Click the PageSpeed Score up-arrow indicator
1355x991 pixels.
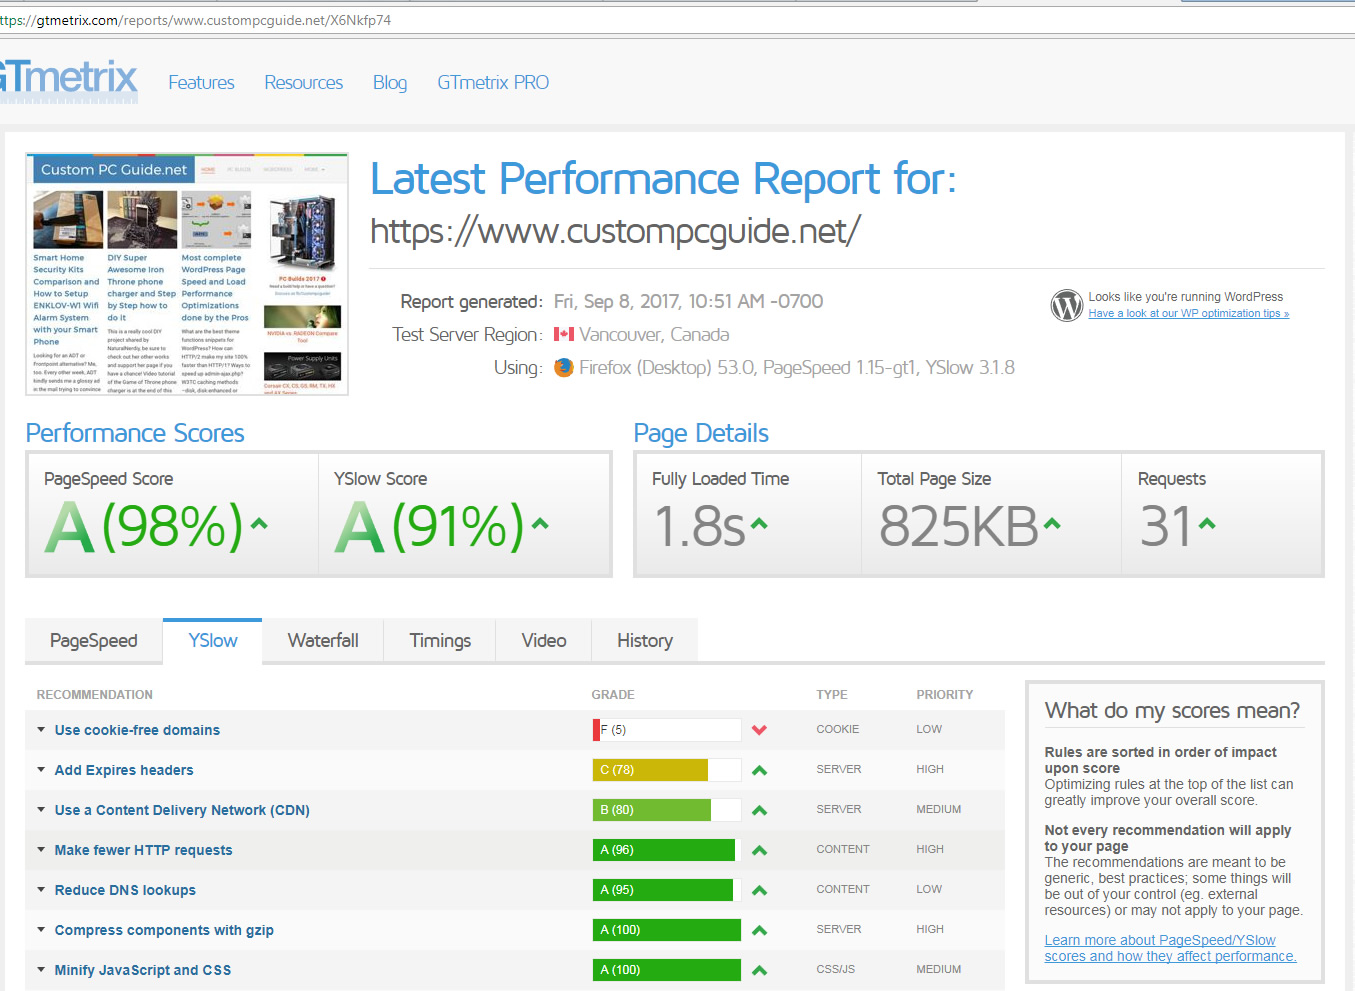259,523
